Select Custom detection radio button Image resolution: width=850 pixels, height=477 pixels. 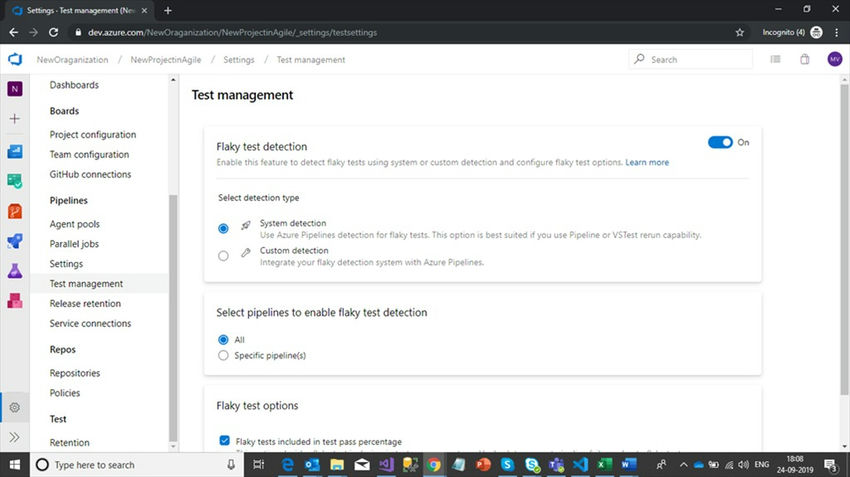(x=223, y=256)
